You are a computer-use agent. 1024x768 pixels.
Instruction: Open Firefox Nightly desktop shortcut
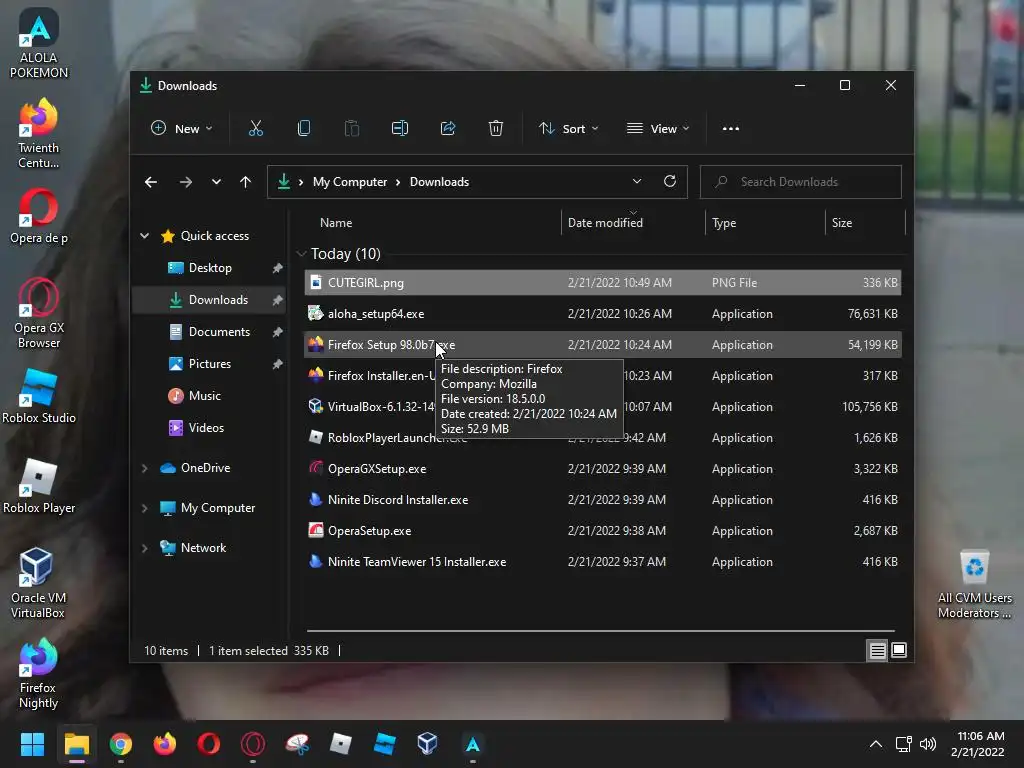pyautogui.click(x=38, y=674)
